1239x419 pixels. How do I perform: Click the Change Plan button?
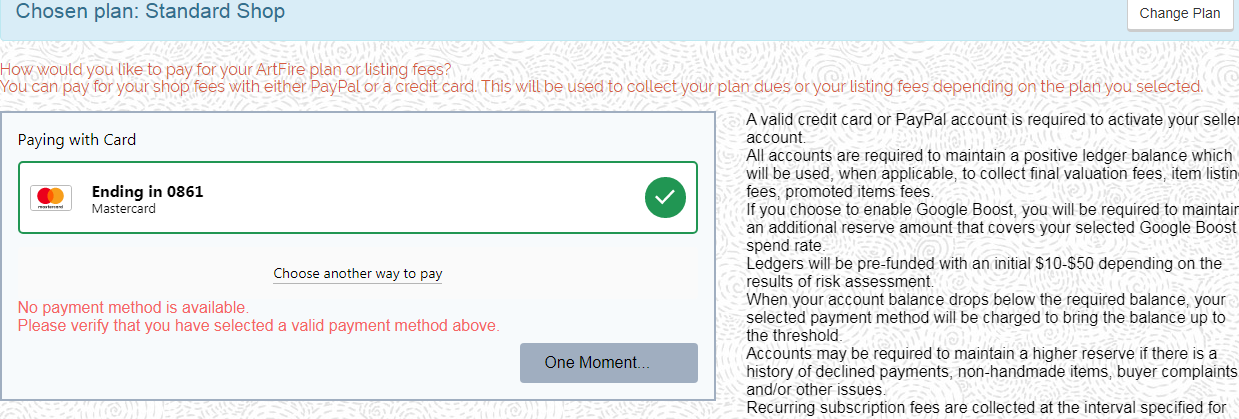(x=1180, y=14)
